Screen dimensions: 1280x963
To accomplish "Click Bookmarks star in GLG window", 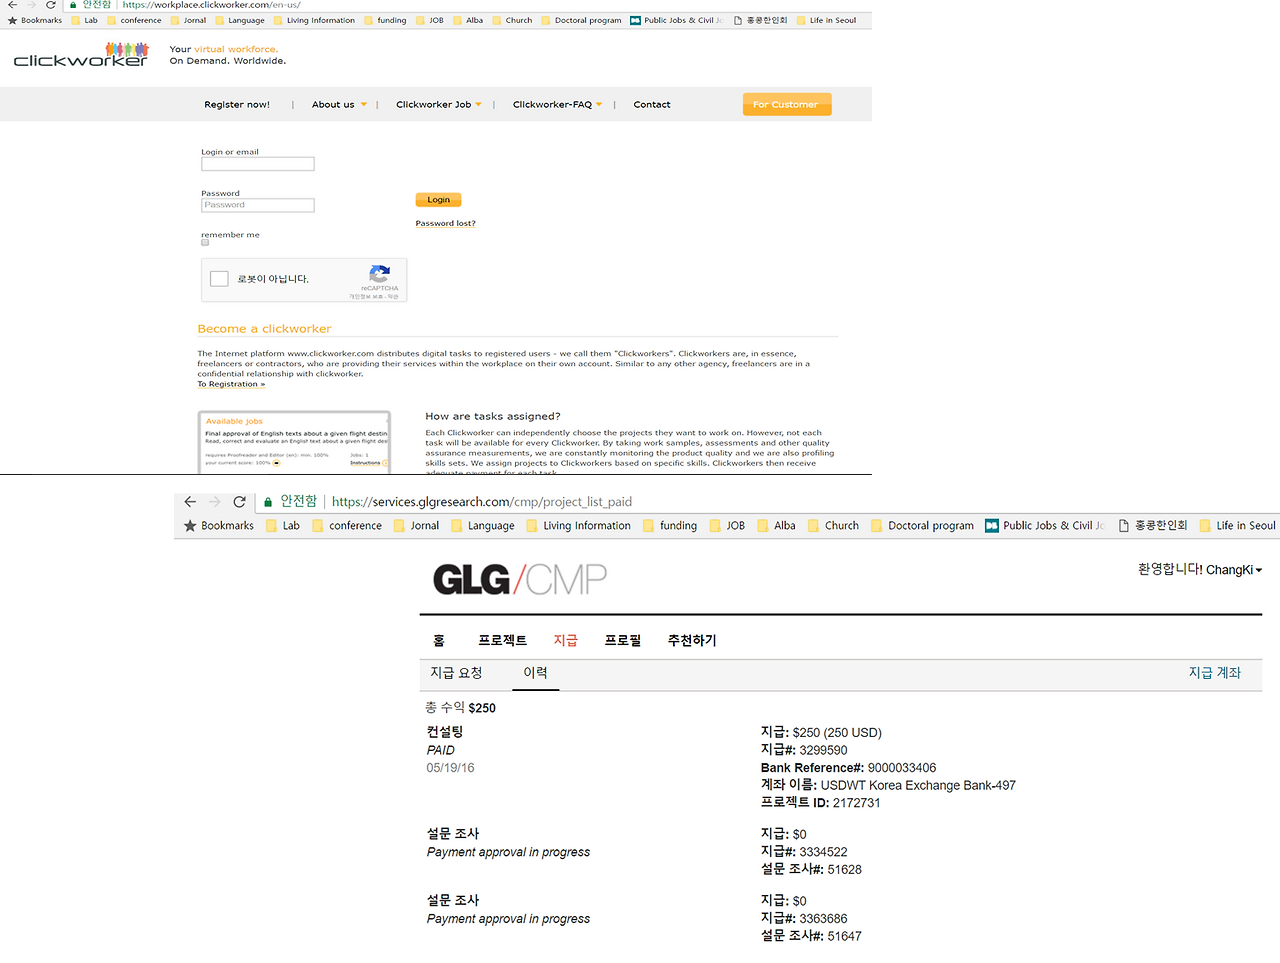I will (x=190, y=526).
